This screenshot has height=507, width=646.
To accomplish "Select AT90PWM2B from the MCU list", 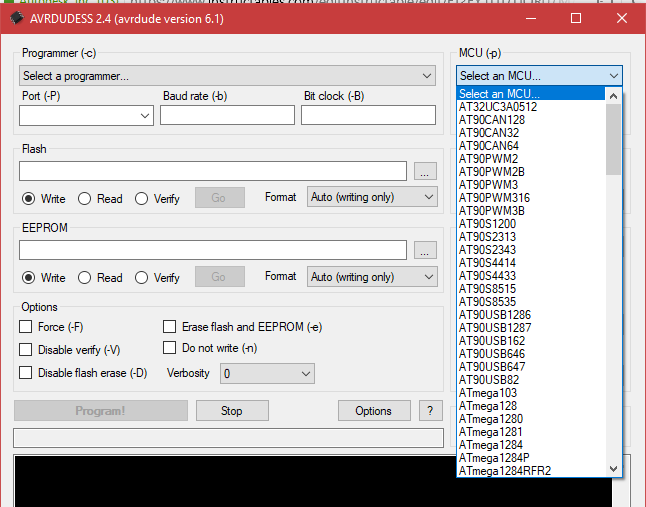I will coord(531,172).
